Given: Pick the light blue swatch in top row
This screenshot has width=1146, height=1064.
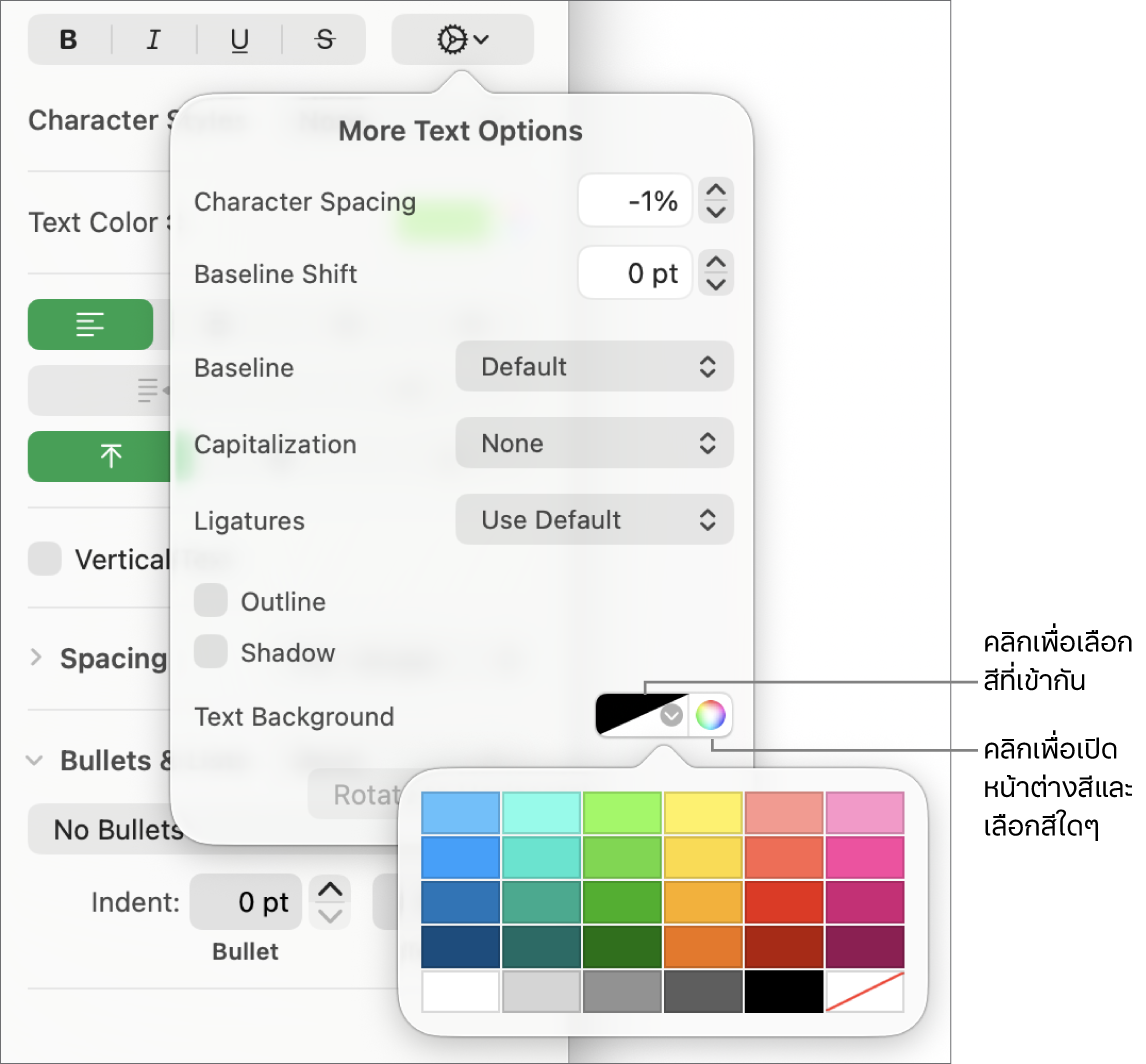Looking at the screenshot, I should coord(460,813).
